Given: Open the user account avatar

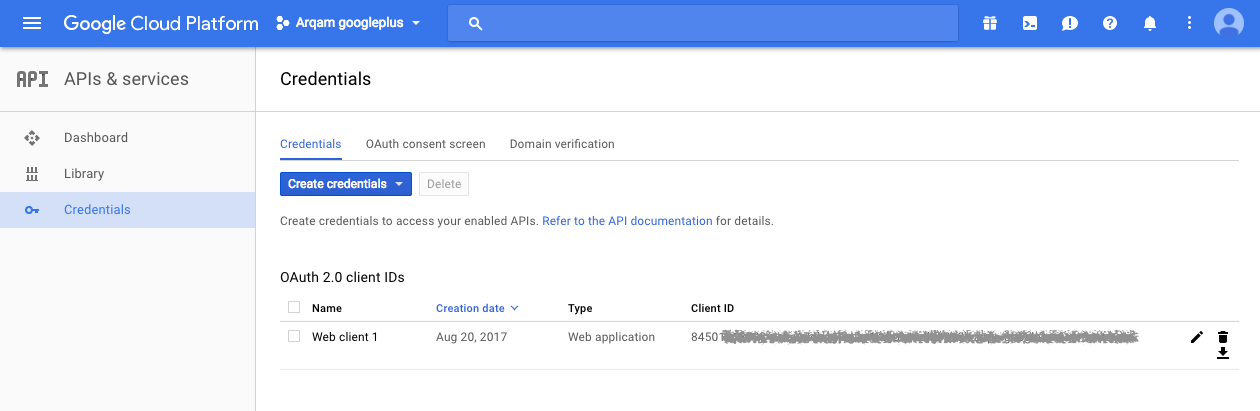Looking at the screenshot, I should (x=1228, y=23).
